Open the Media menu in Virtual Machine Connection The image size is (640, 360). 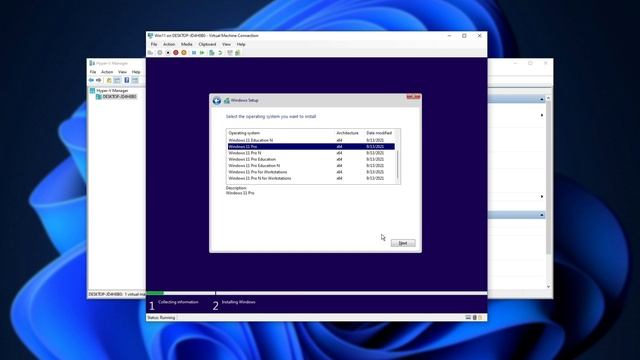[187, 44]
